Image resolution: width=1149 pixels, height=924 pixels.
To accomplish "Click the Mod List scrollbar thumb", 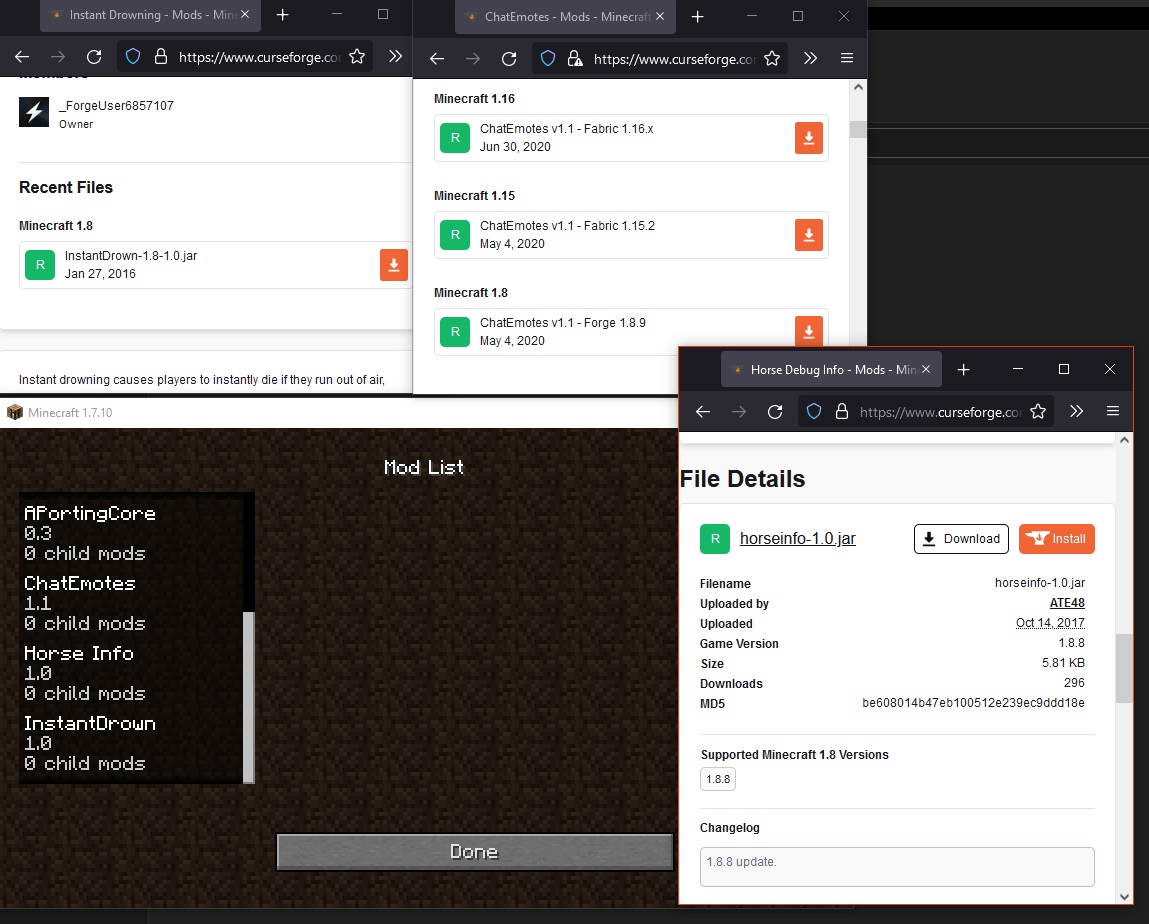I will point(248,698).
